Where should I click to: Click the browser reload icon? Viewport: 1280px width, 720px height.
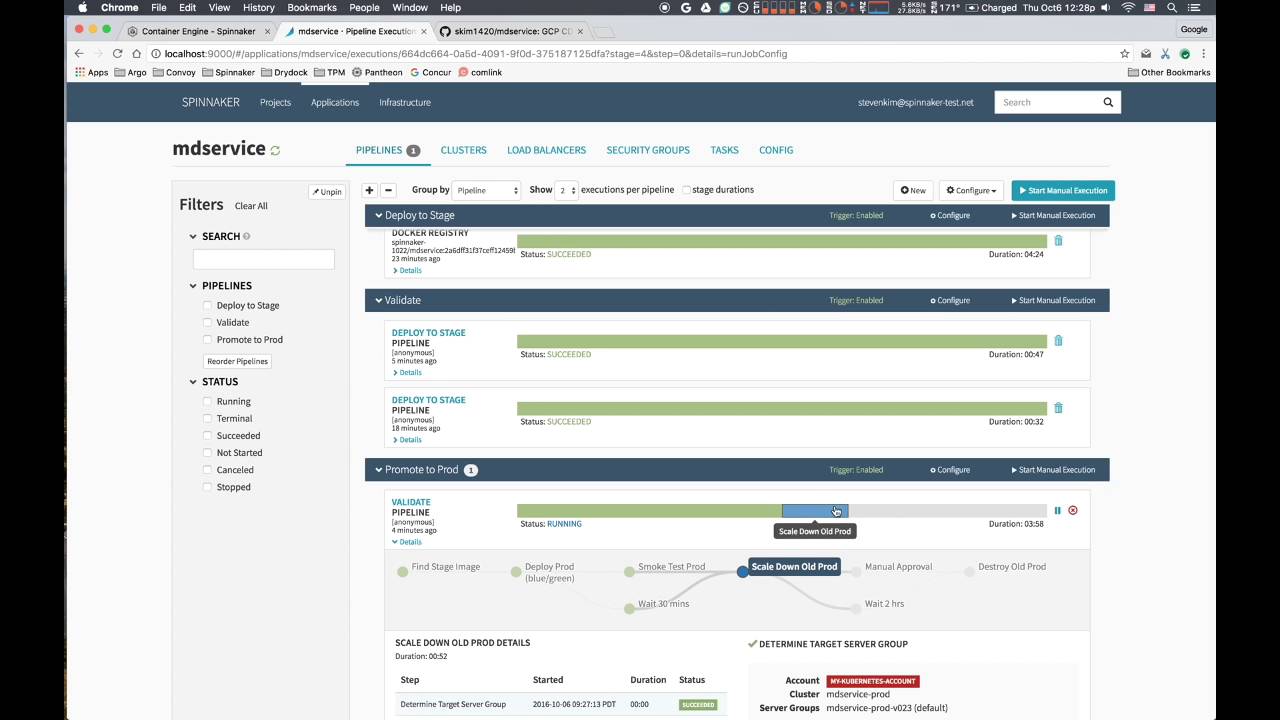(117, 53)
